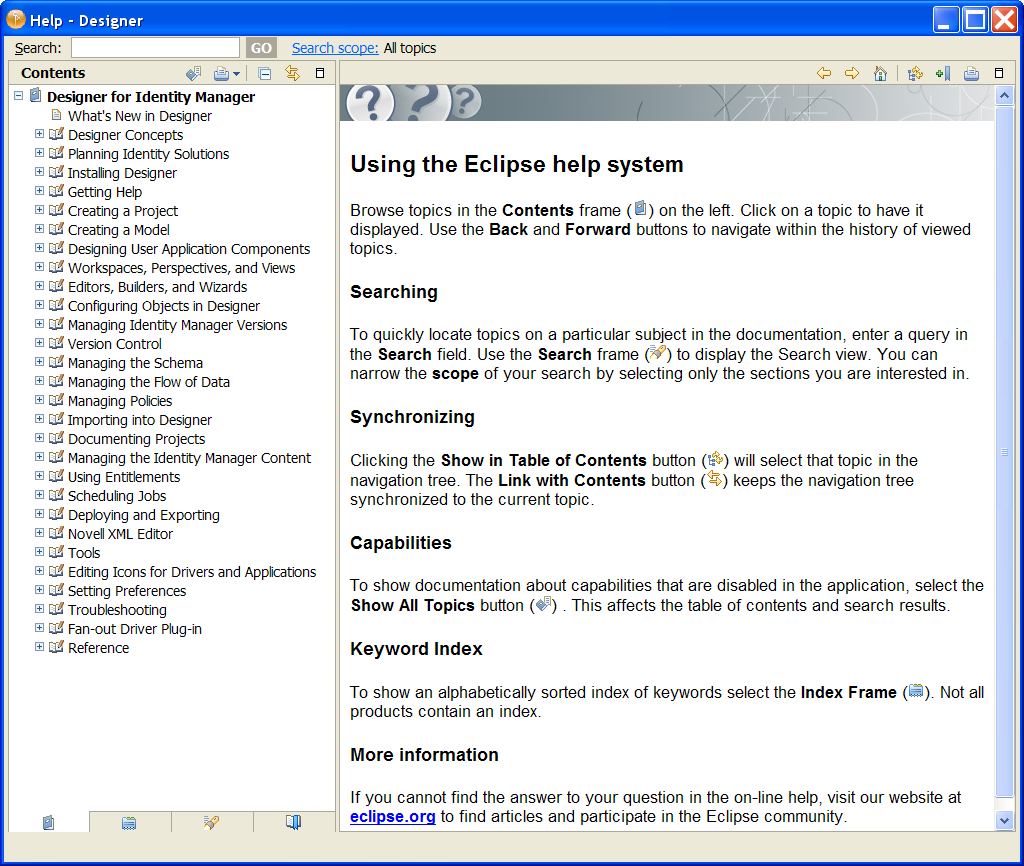Screen dimensions: 1024x866
Task: Click the Bookmark Document icon
Action: pyautogui.click(x=943, y=73)
